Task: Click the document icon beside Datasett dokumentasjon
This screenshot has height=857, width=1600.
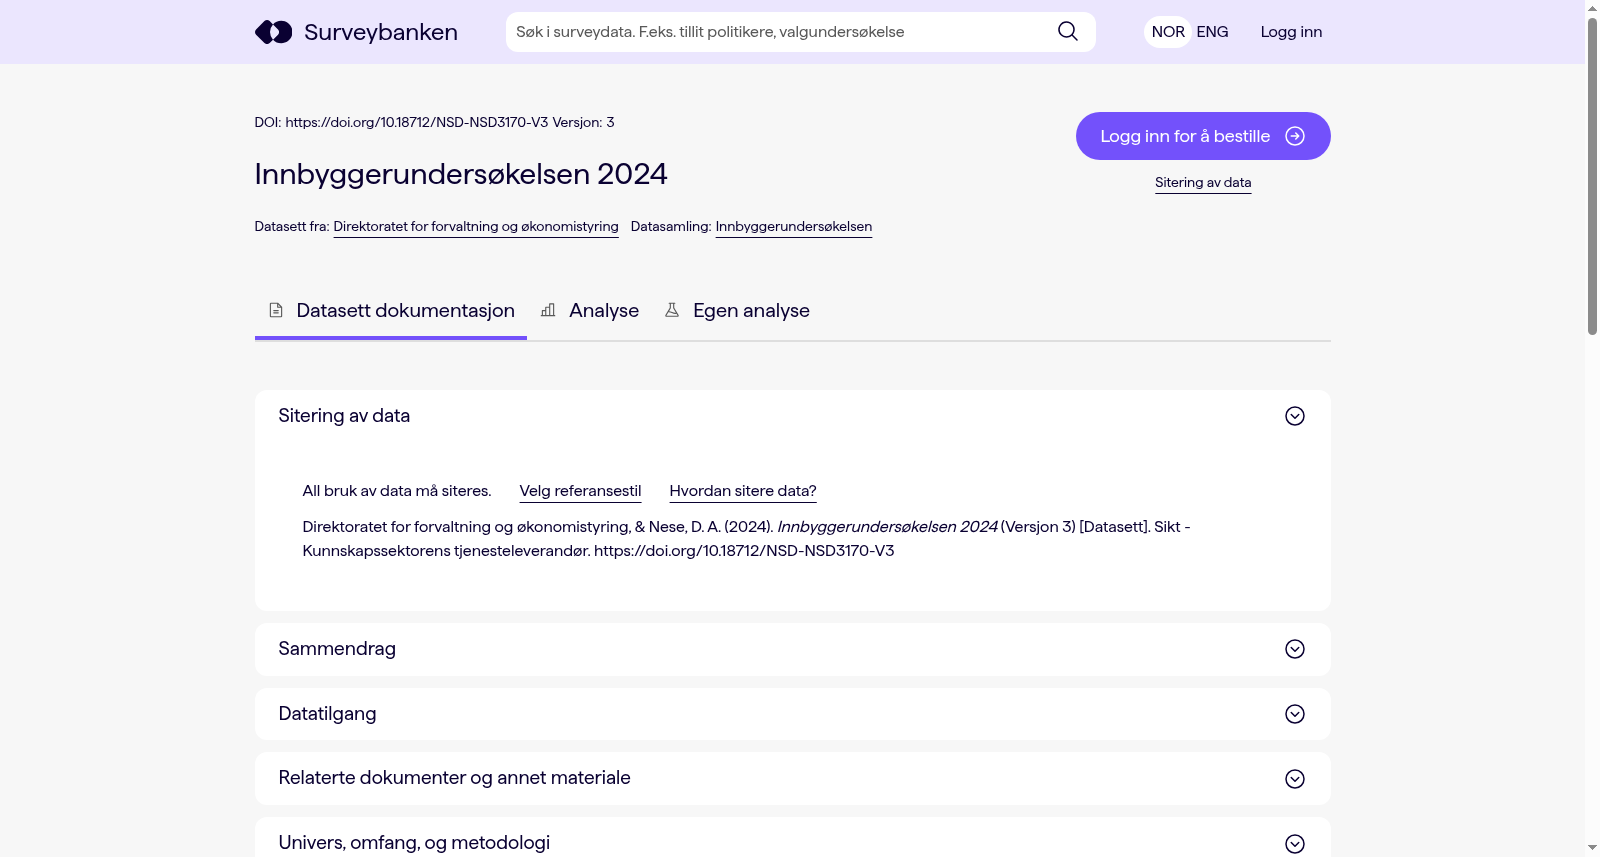Action: [x=276, y=311]
